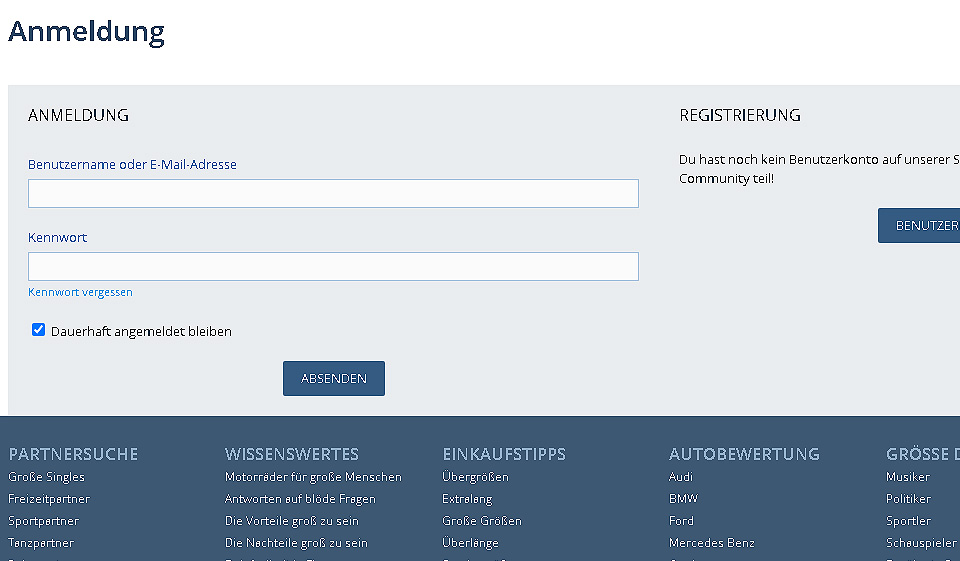Open the Extralang link
Viewport: 960px width, 561px height.
click(x=467, y=499)
